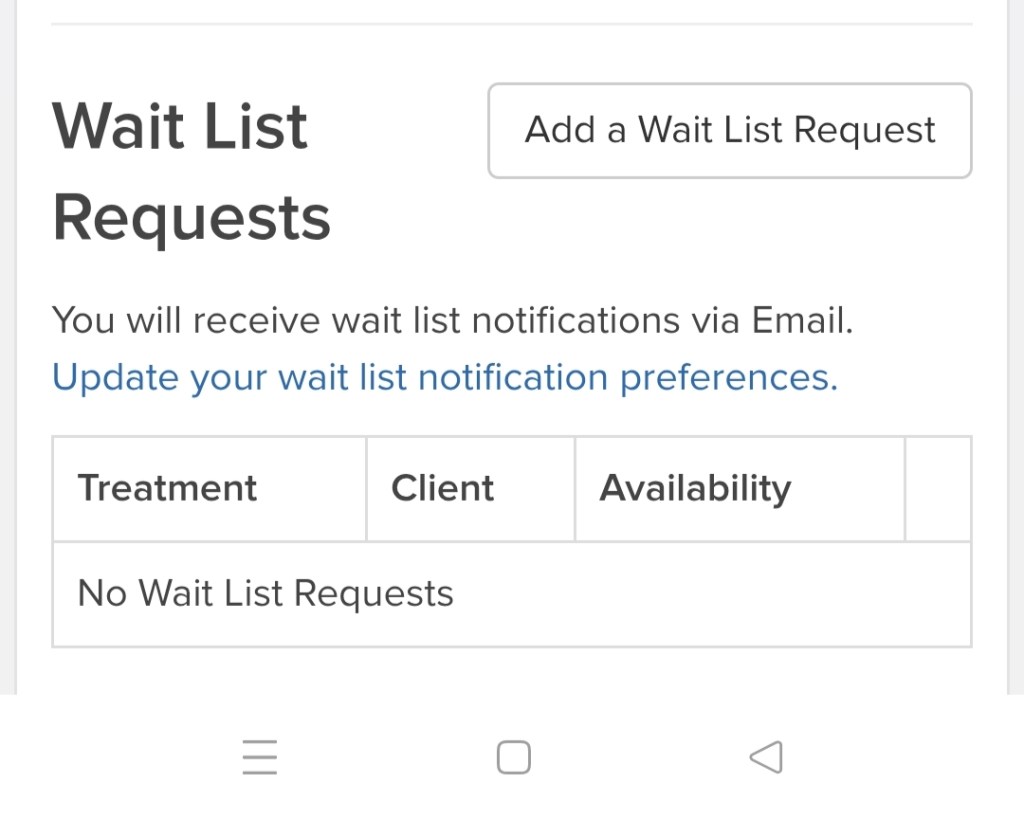Click the email notifications info sentence
The height and width of the screenshot is (820, 1024).
point(452,322)
